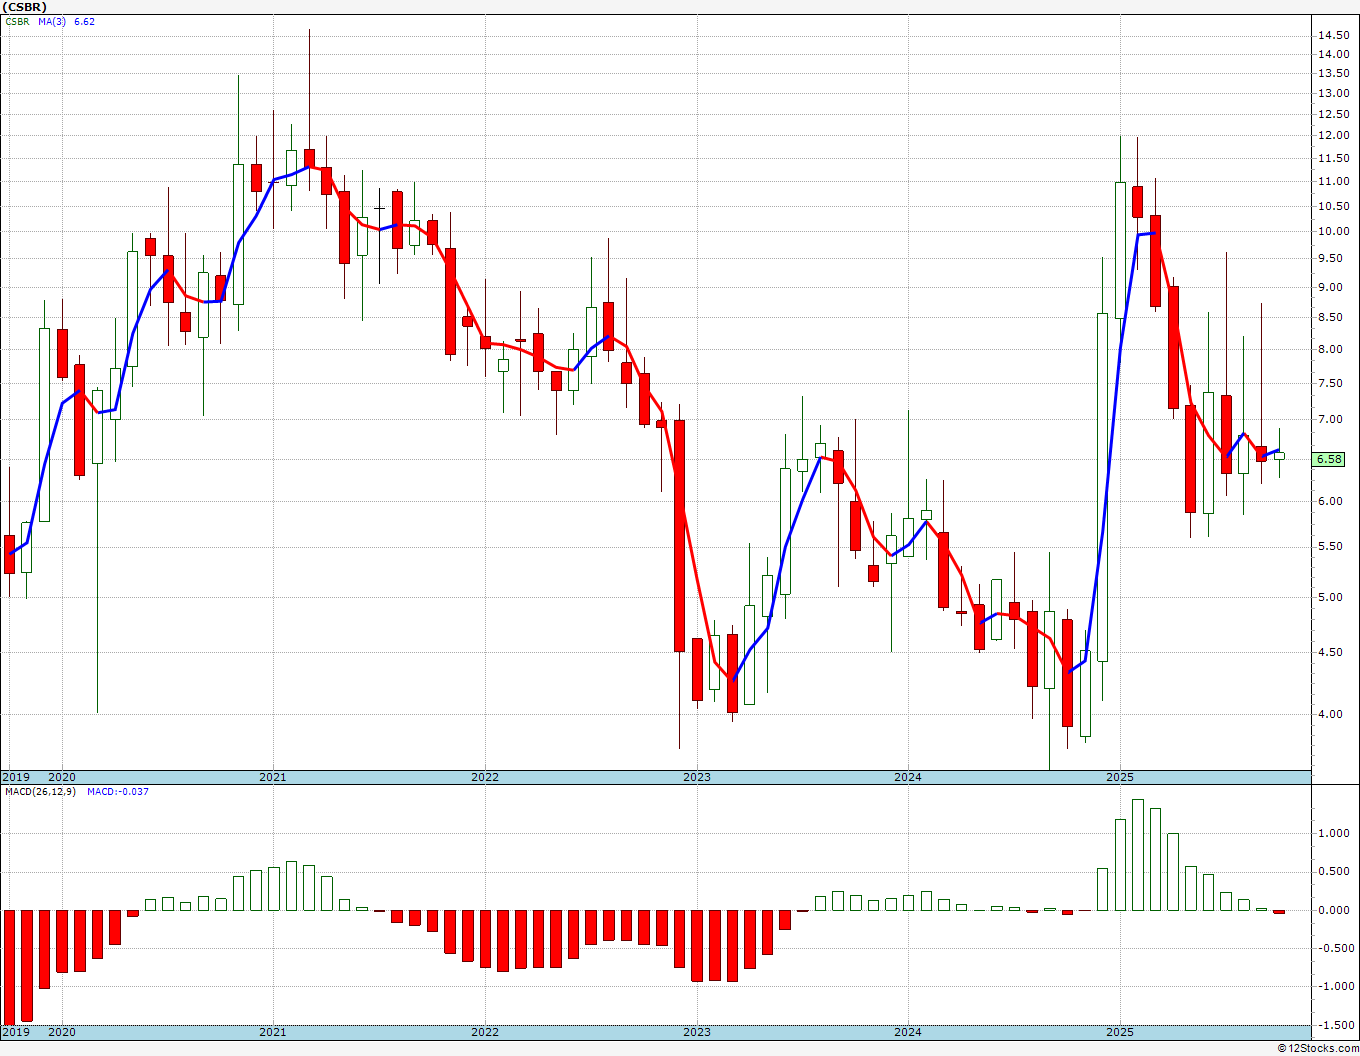Click the 4.00 price axis label
The width and height of the screenshot is (1360, 1056).
[1329, 715]
